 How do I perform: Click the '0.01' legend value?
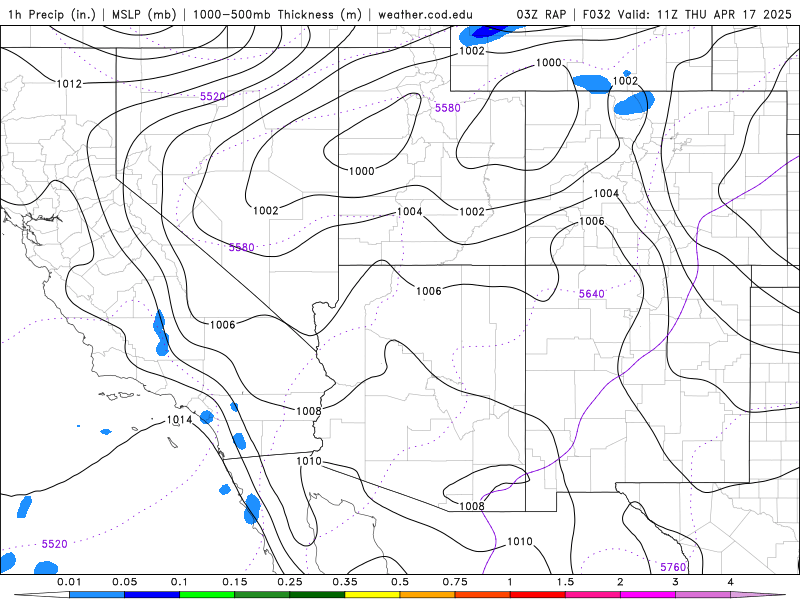[x=69, y=582]
